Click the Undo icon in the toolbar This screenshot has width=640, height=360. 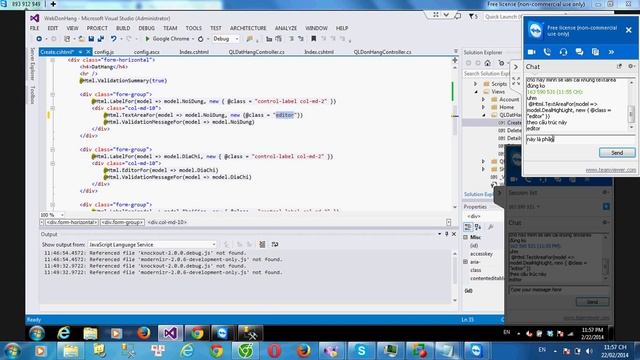point(113,39)
